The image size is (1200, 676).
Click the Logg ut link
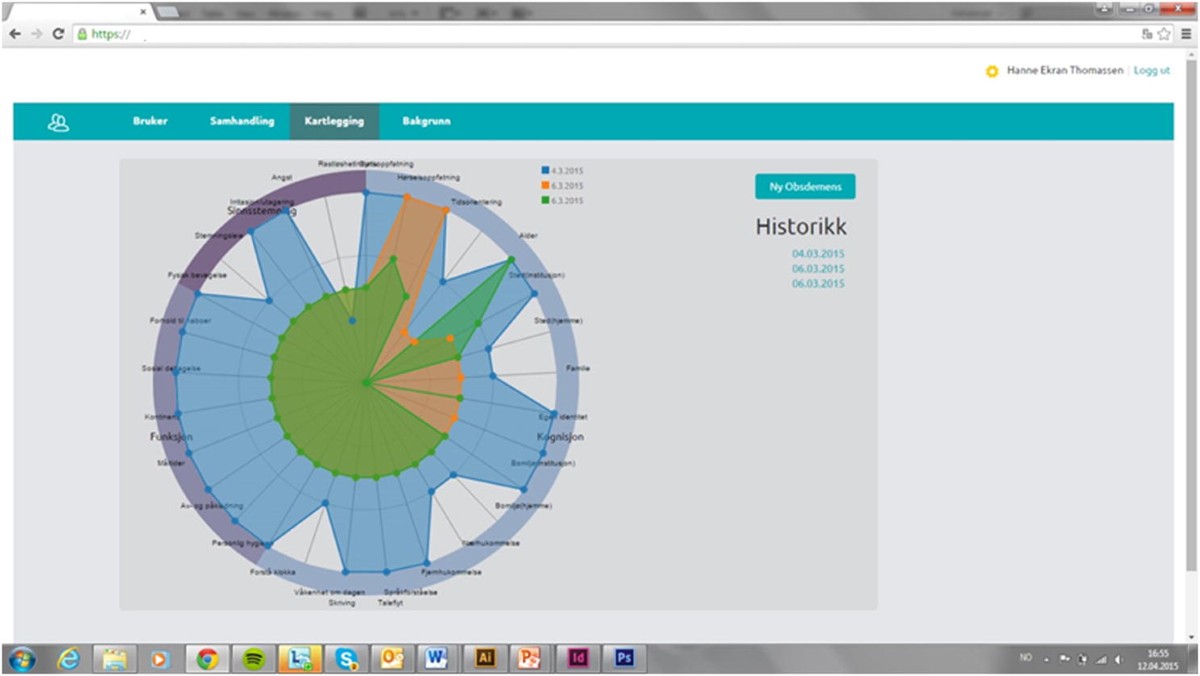pyautogui.click(x=1152, y=71)
